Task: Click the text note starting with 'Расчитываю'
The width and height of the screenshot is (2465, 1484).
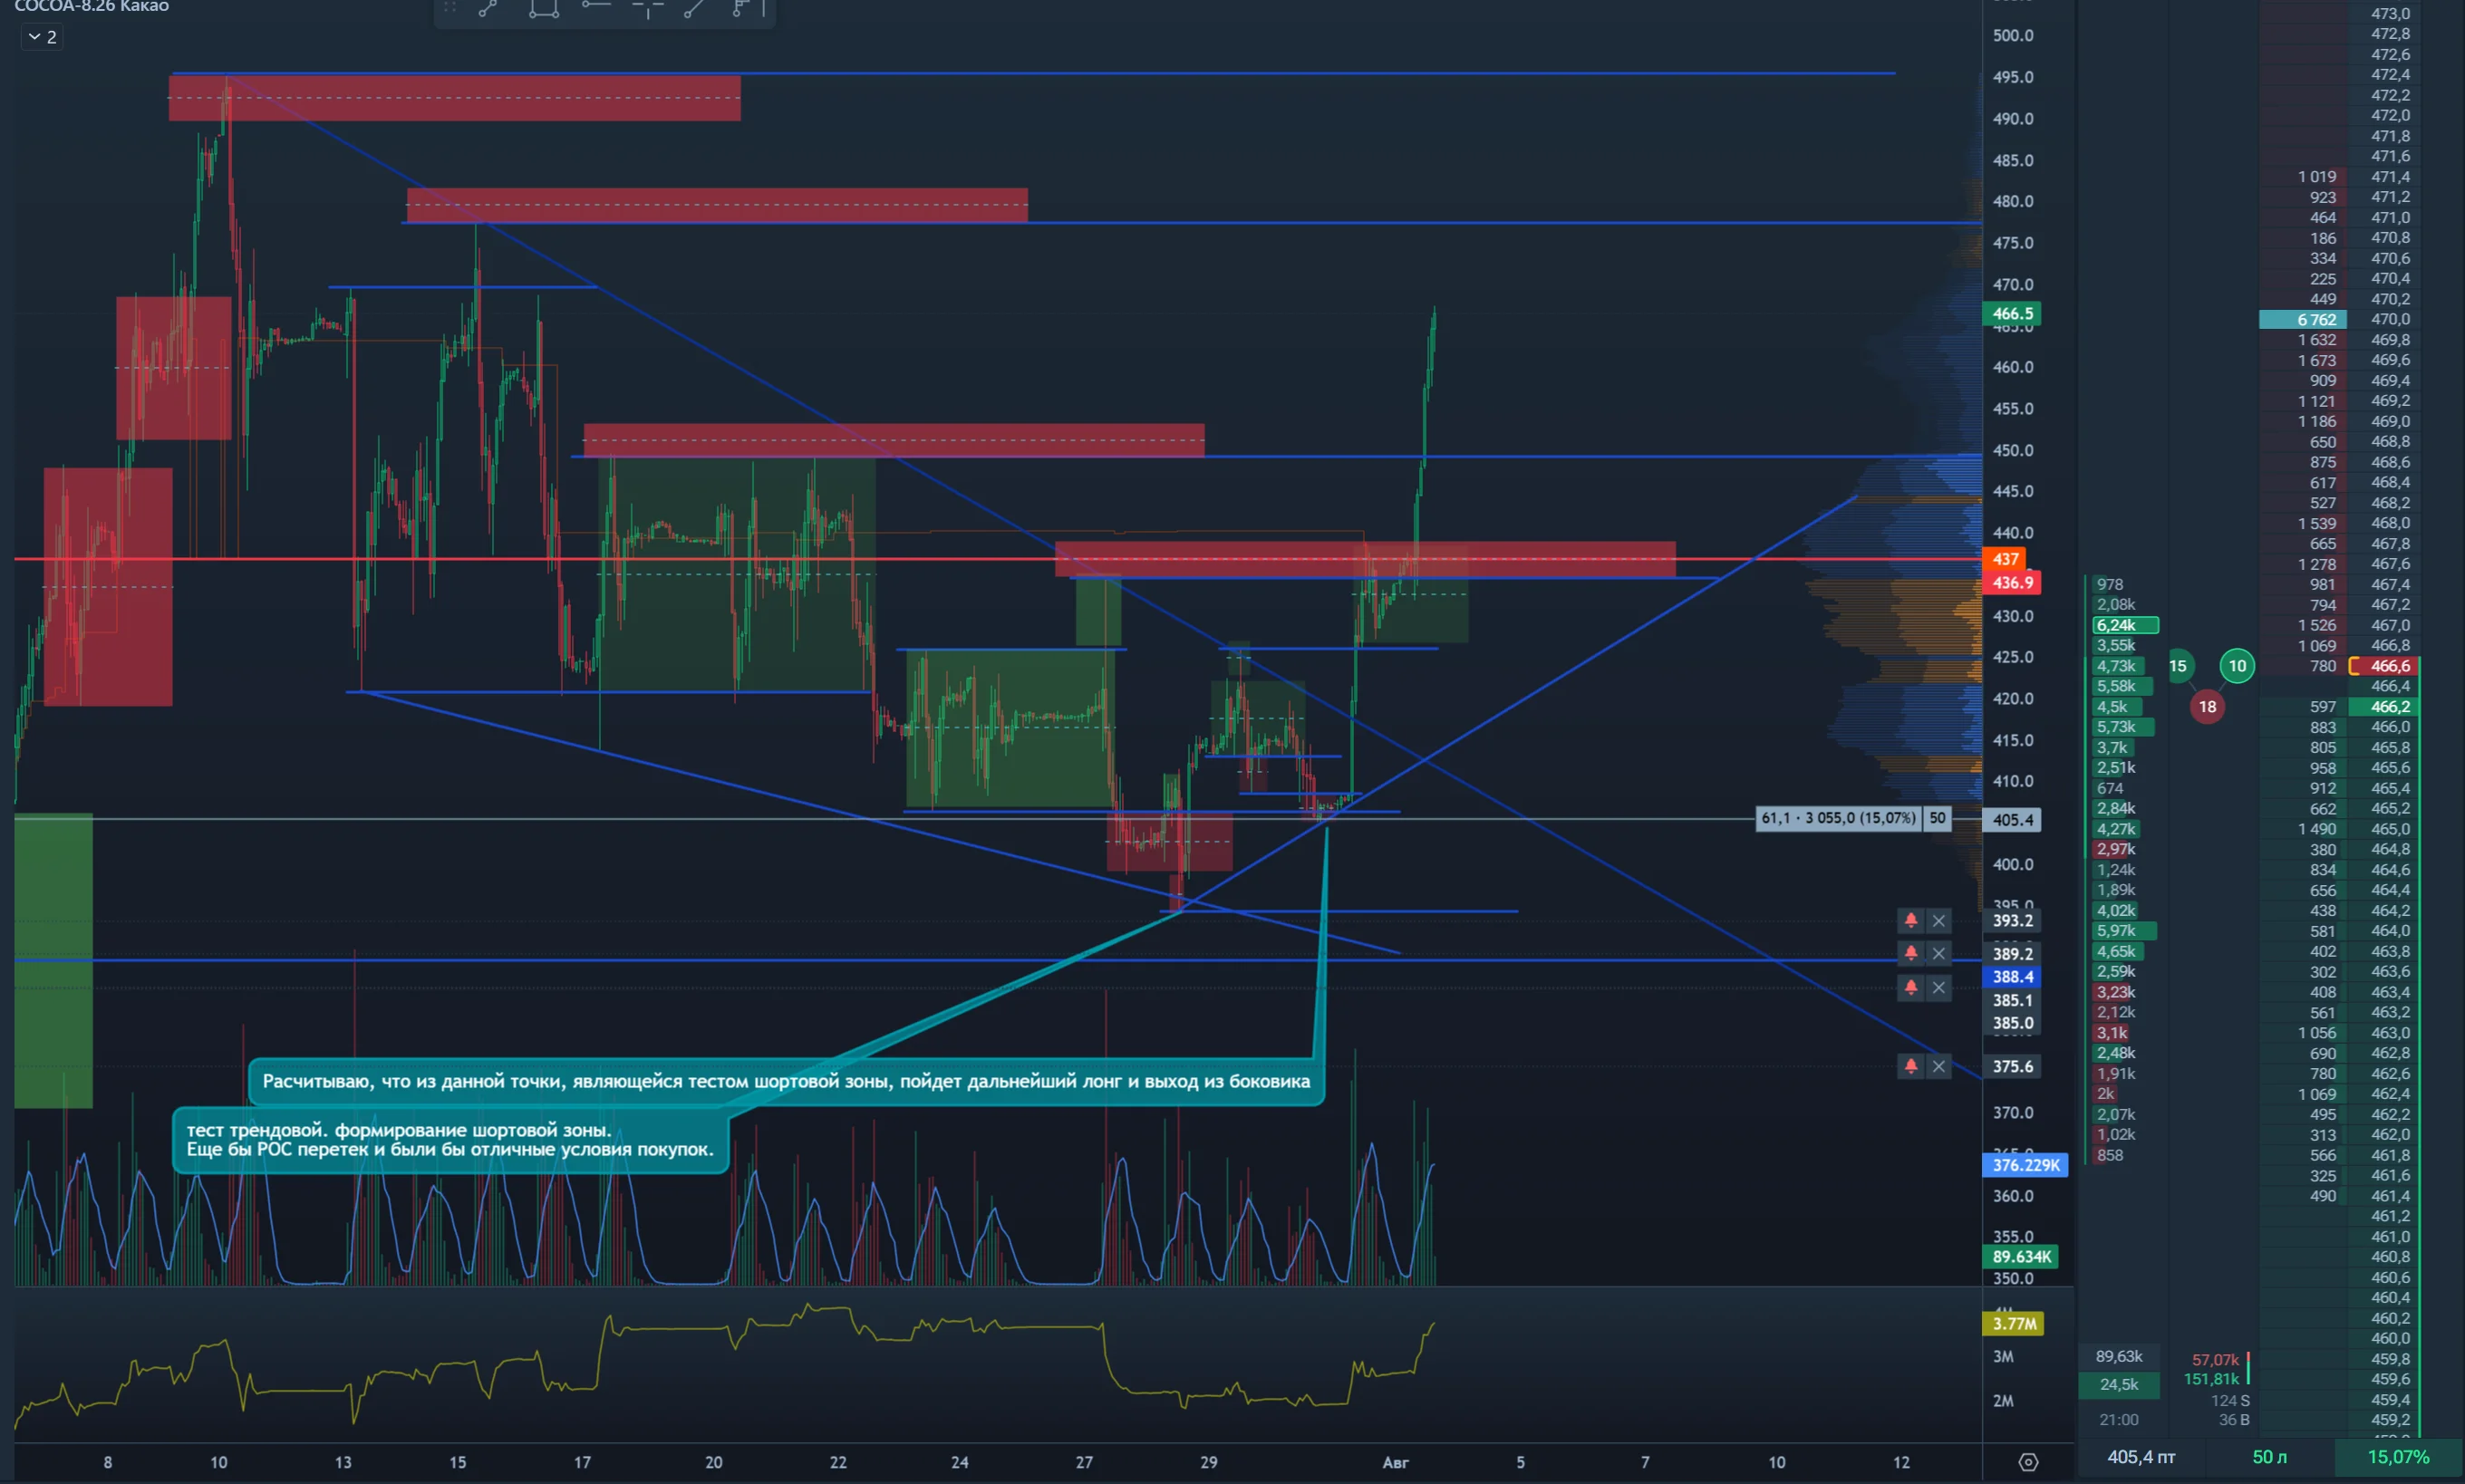Action: (x=786, y=1082)
